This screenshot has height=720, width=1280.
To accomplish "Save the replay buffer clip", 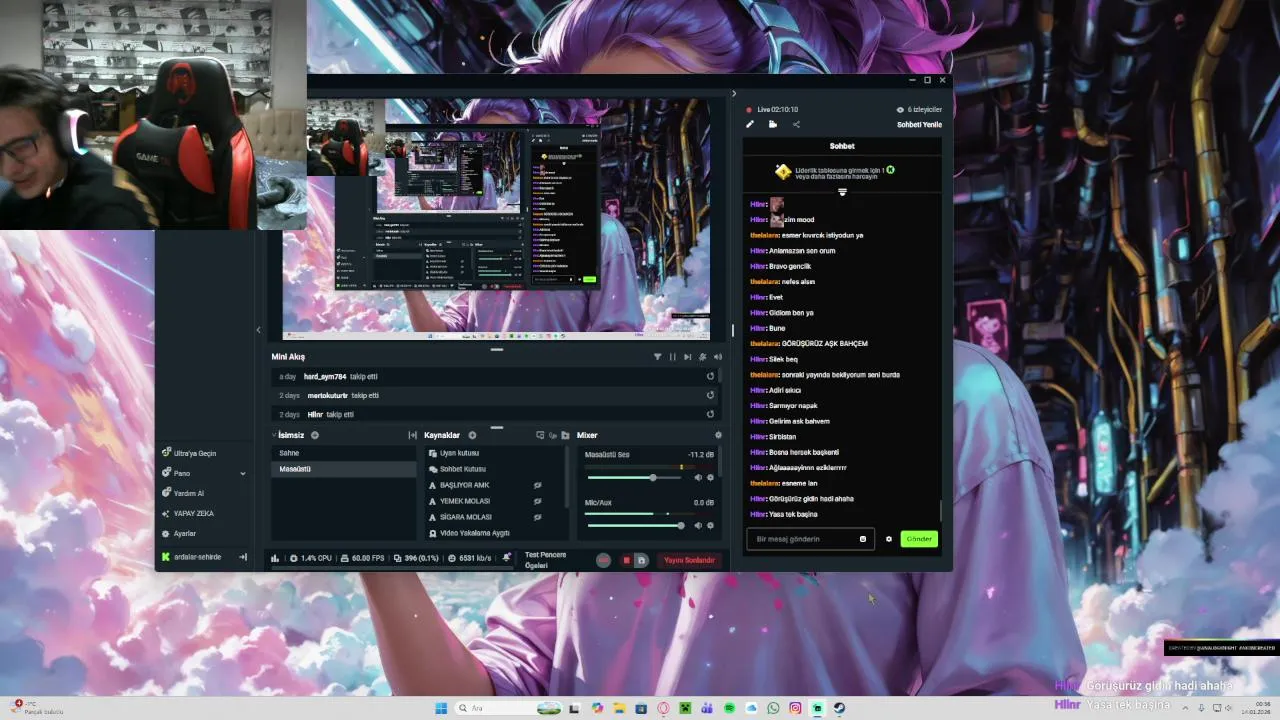I will 641,560.
